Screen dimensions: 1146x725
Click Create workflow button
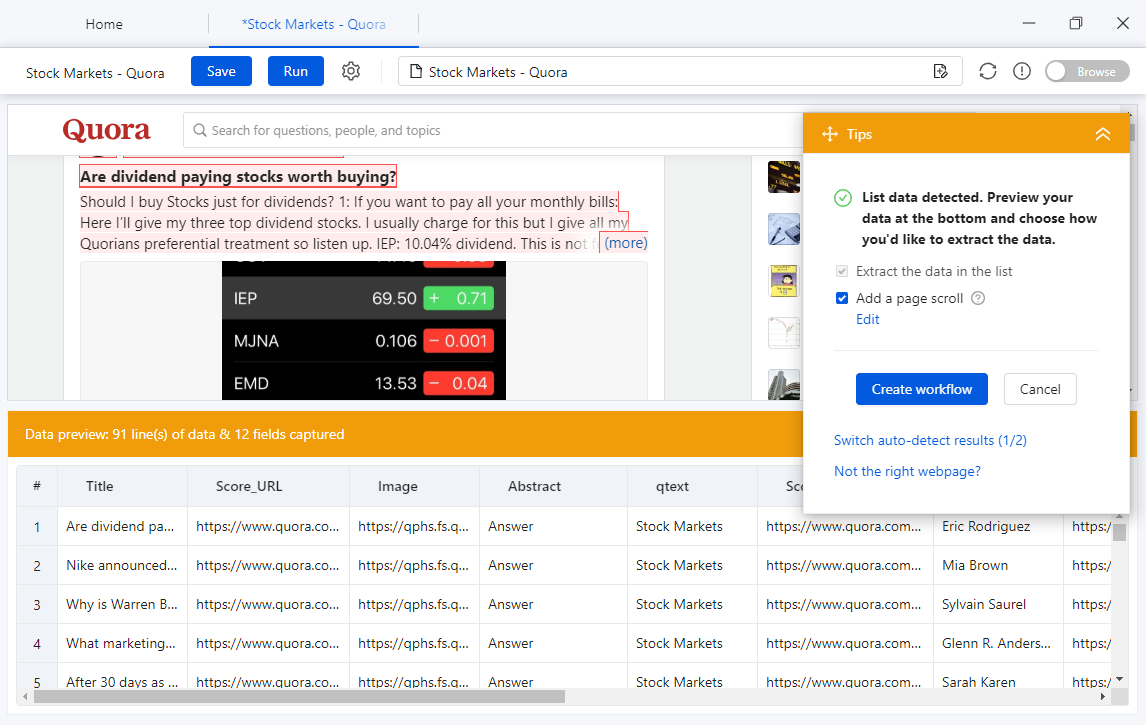click(x=922, y=389)
